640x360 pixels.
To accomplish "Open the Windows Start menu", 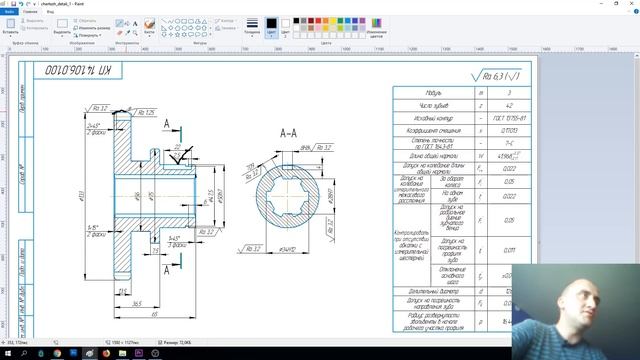I will [x=8, y=353].
